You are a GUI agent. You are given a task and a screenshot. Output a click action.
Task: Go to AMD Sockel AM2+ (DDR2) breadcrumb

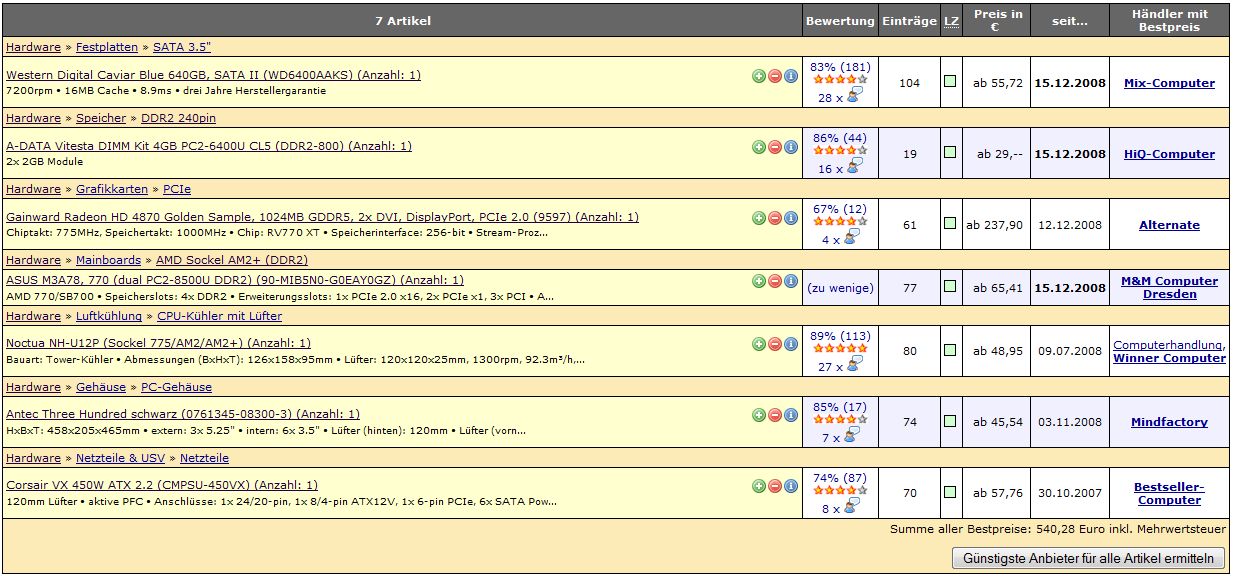click(232, 260)
